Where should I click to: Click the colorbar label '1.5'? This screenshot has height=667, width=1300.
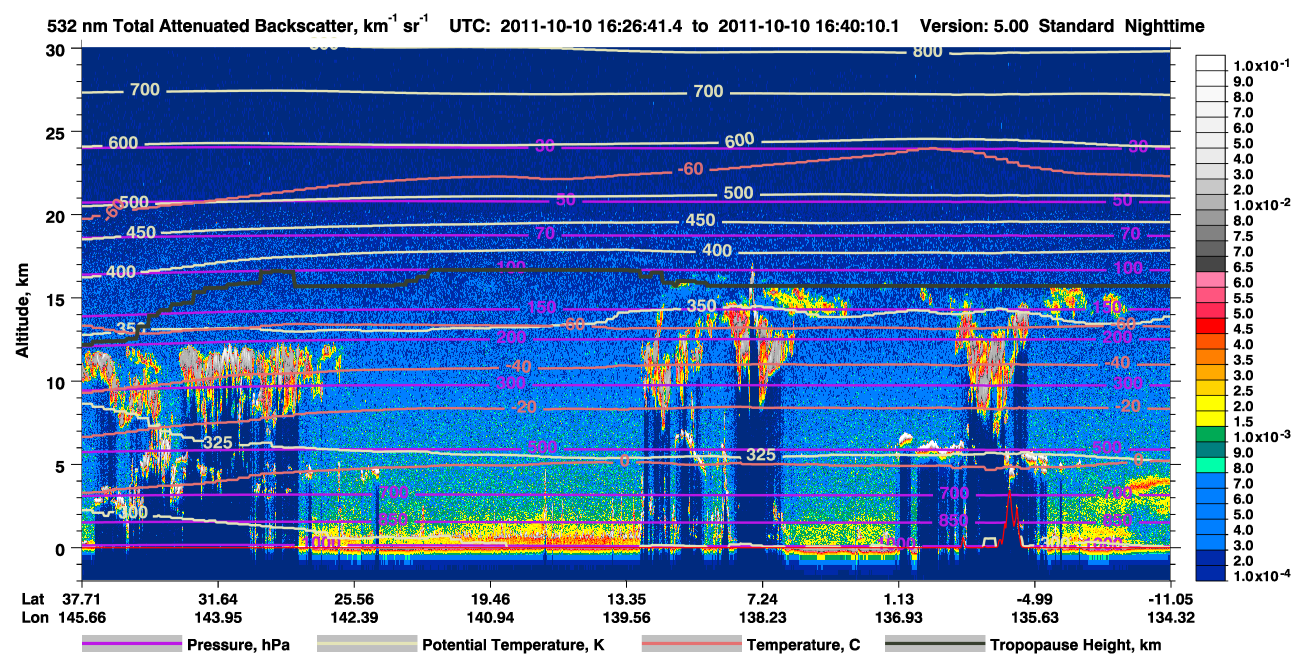pyautogui.click(x=1243, y=422)
